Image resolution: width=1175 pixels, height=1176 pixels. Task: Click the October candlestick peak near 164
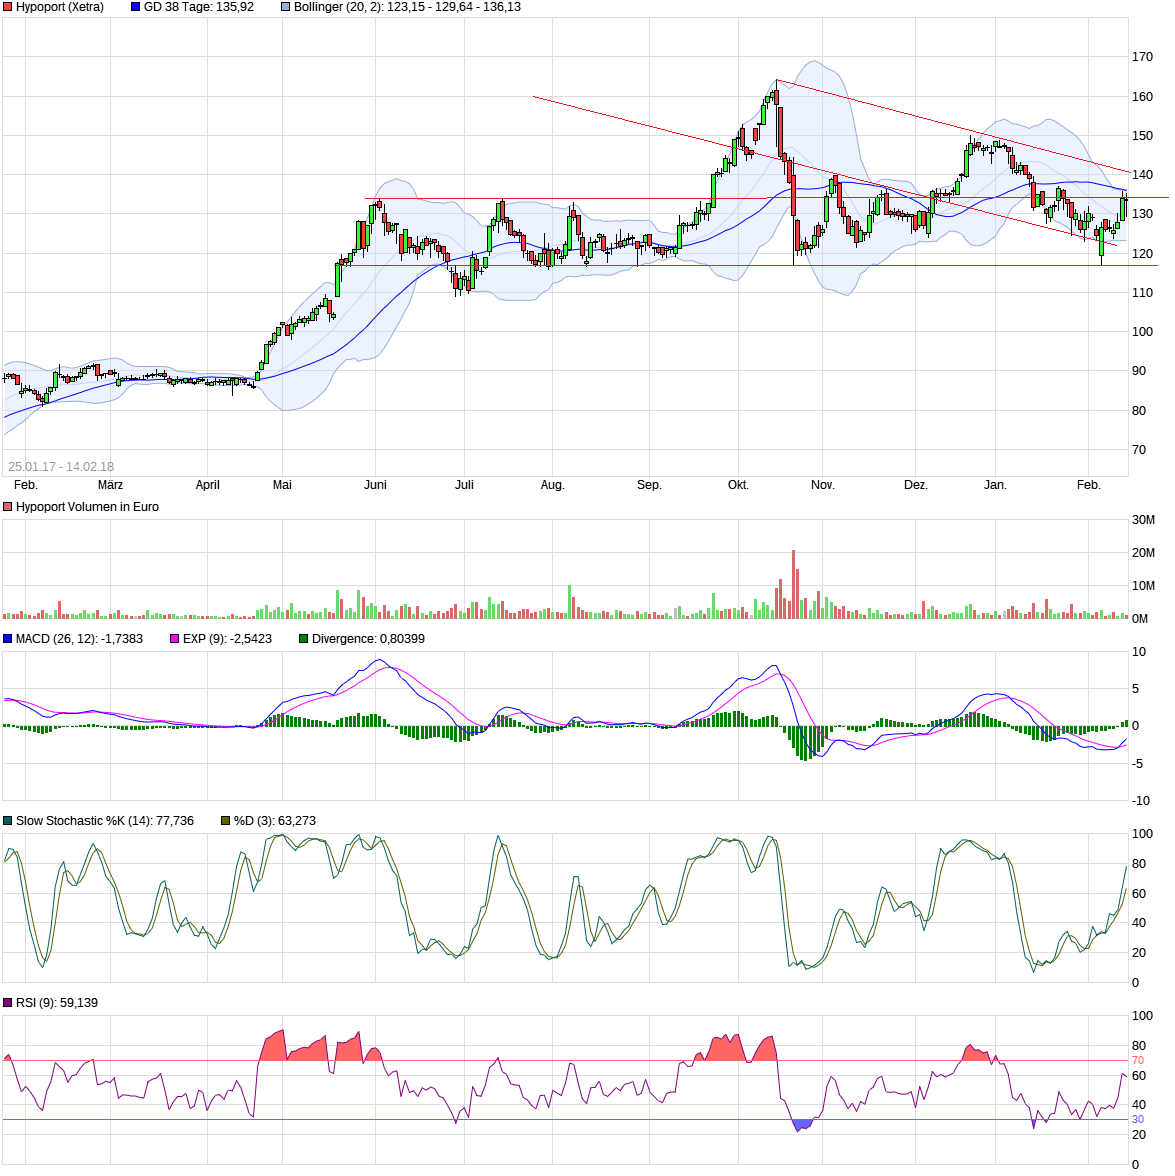click(x=776, y=96)
